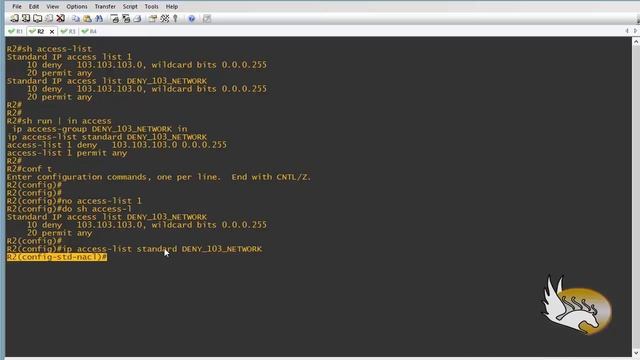The width and height of the screenshot is (640, 360).
Task: Click the Connect in Tab icon
Action: [38, 18]
